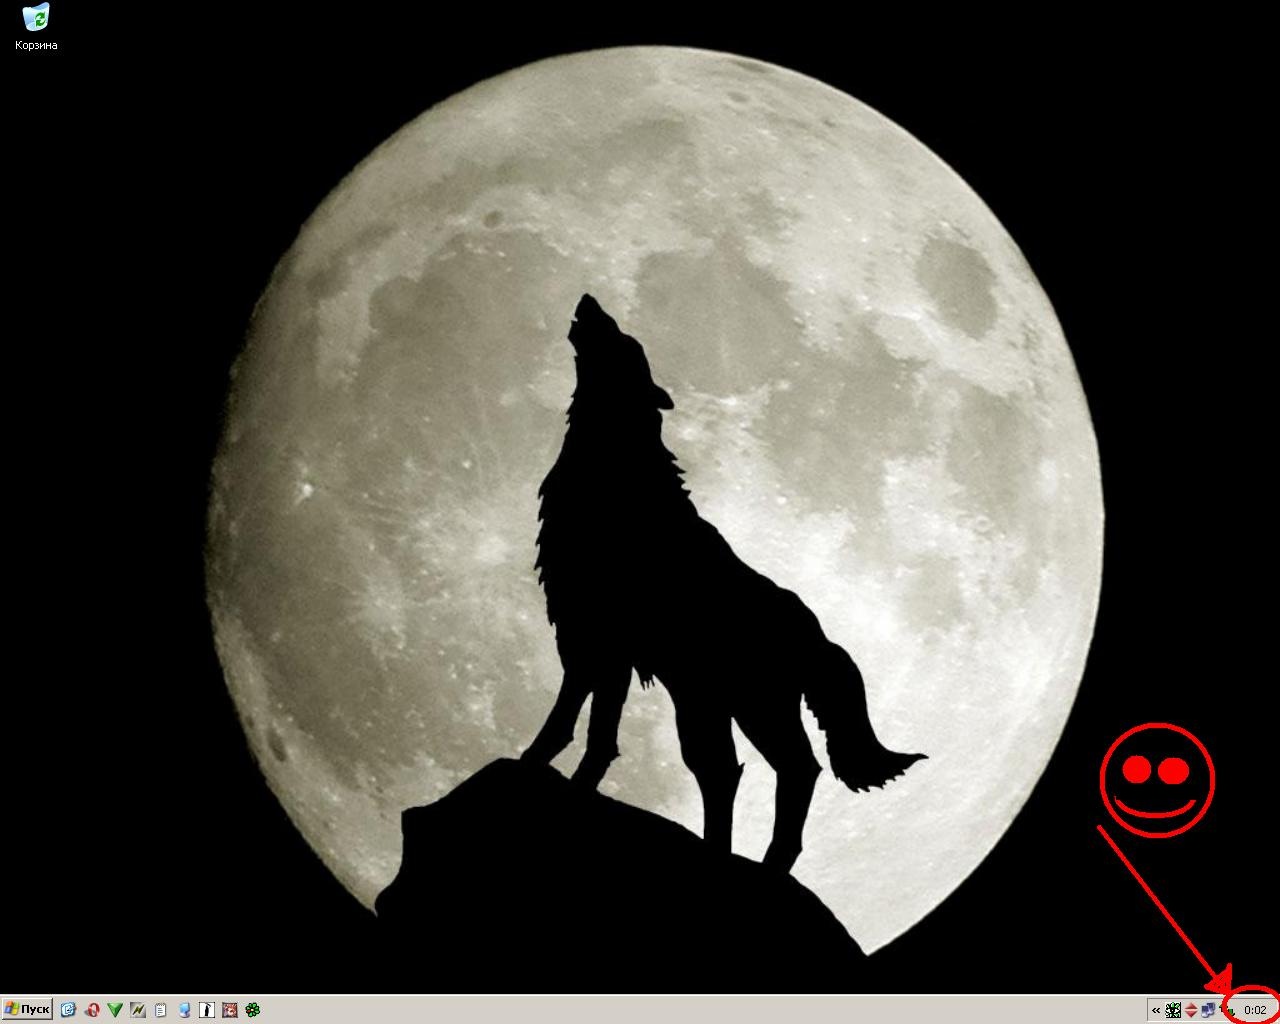This screenshot has height=1024, width=1280.
Task: Open network connection two-monitors tray icon
Action: coord(1208,1010)
